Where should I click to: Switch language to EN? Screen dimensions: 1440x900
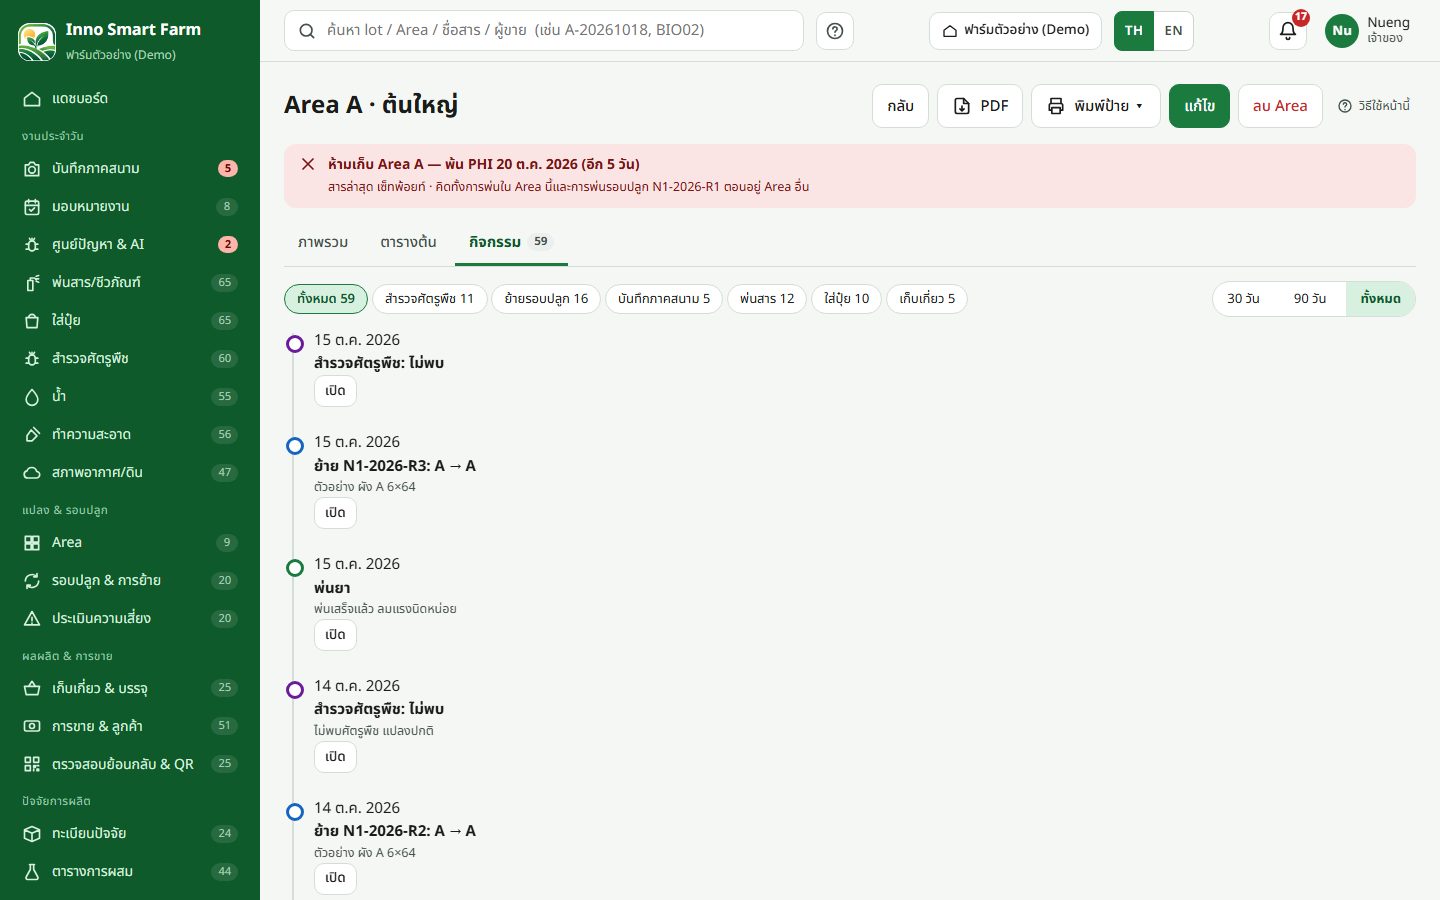1173,31
